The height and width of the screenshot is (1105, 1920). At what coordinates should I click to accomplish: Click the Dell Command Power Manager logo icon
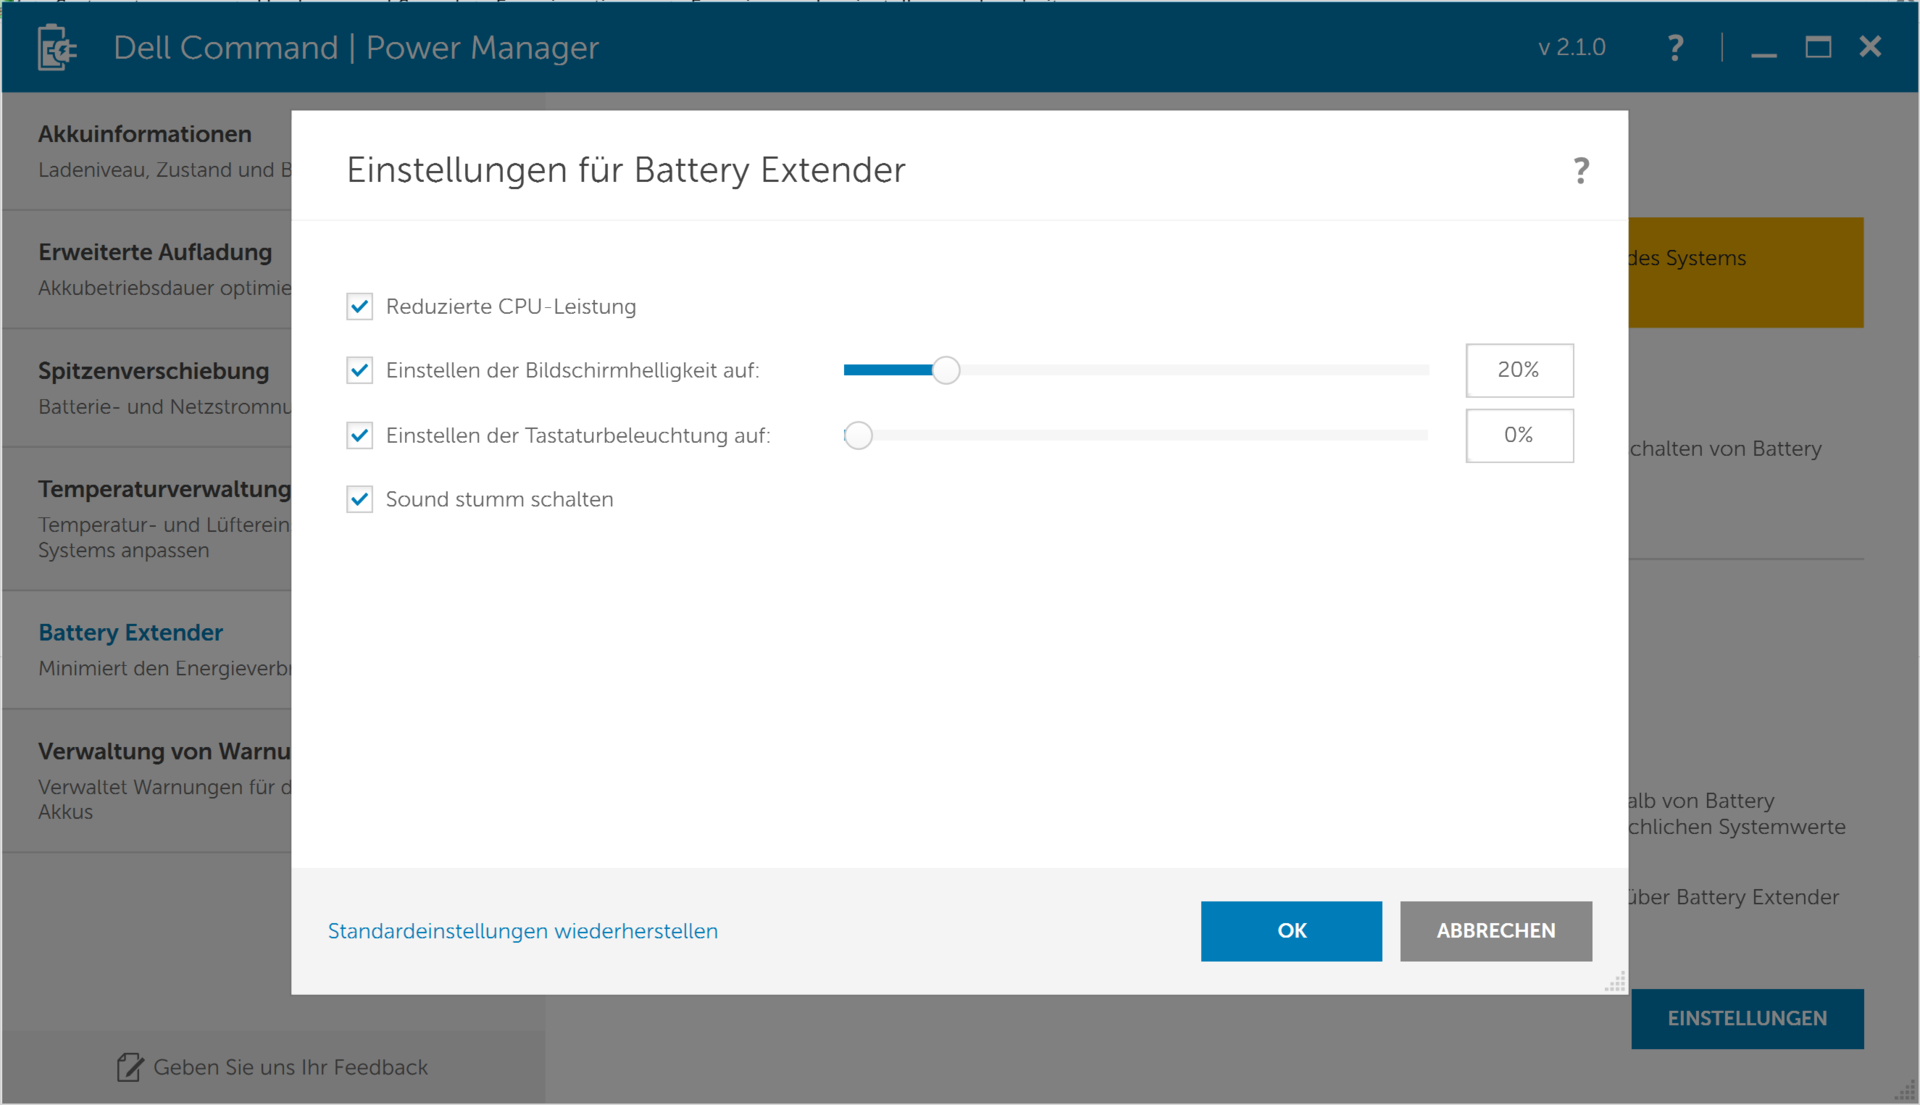(x=57, y=47)
